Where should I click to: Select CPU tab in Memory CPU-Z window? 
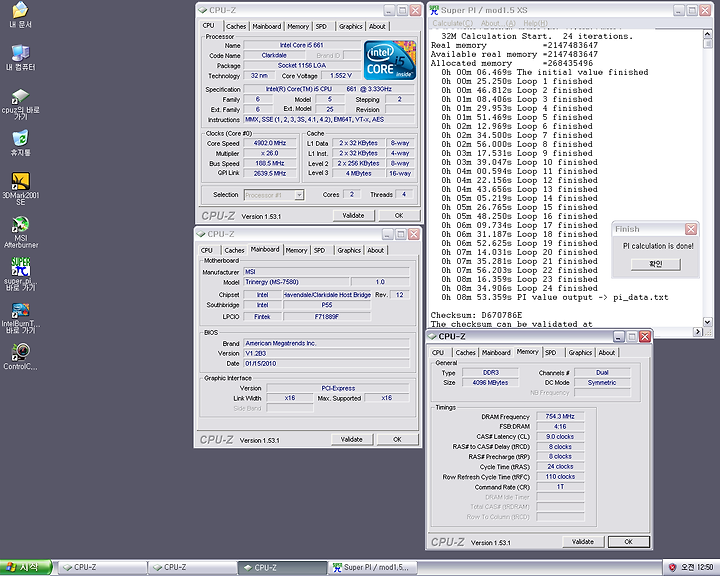point(438,352)
